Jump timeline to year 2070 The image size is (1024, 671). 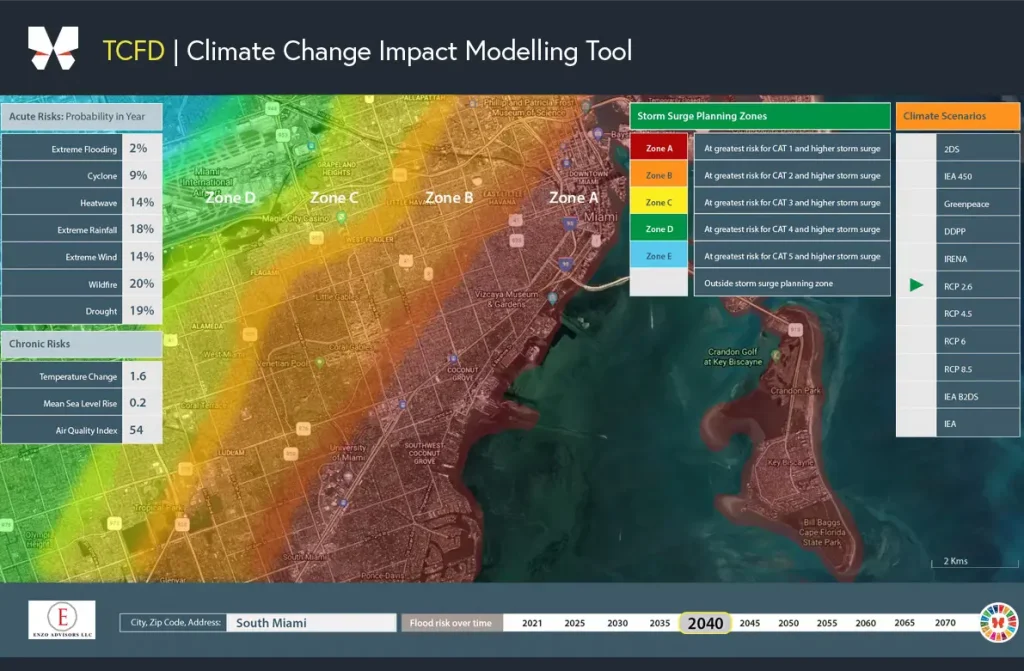(945, 623)
